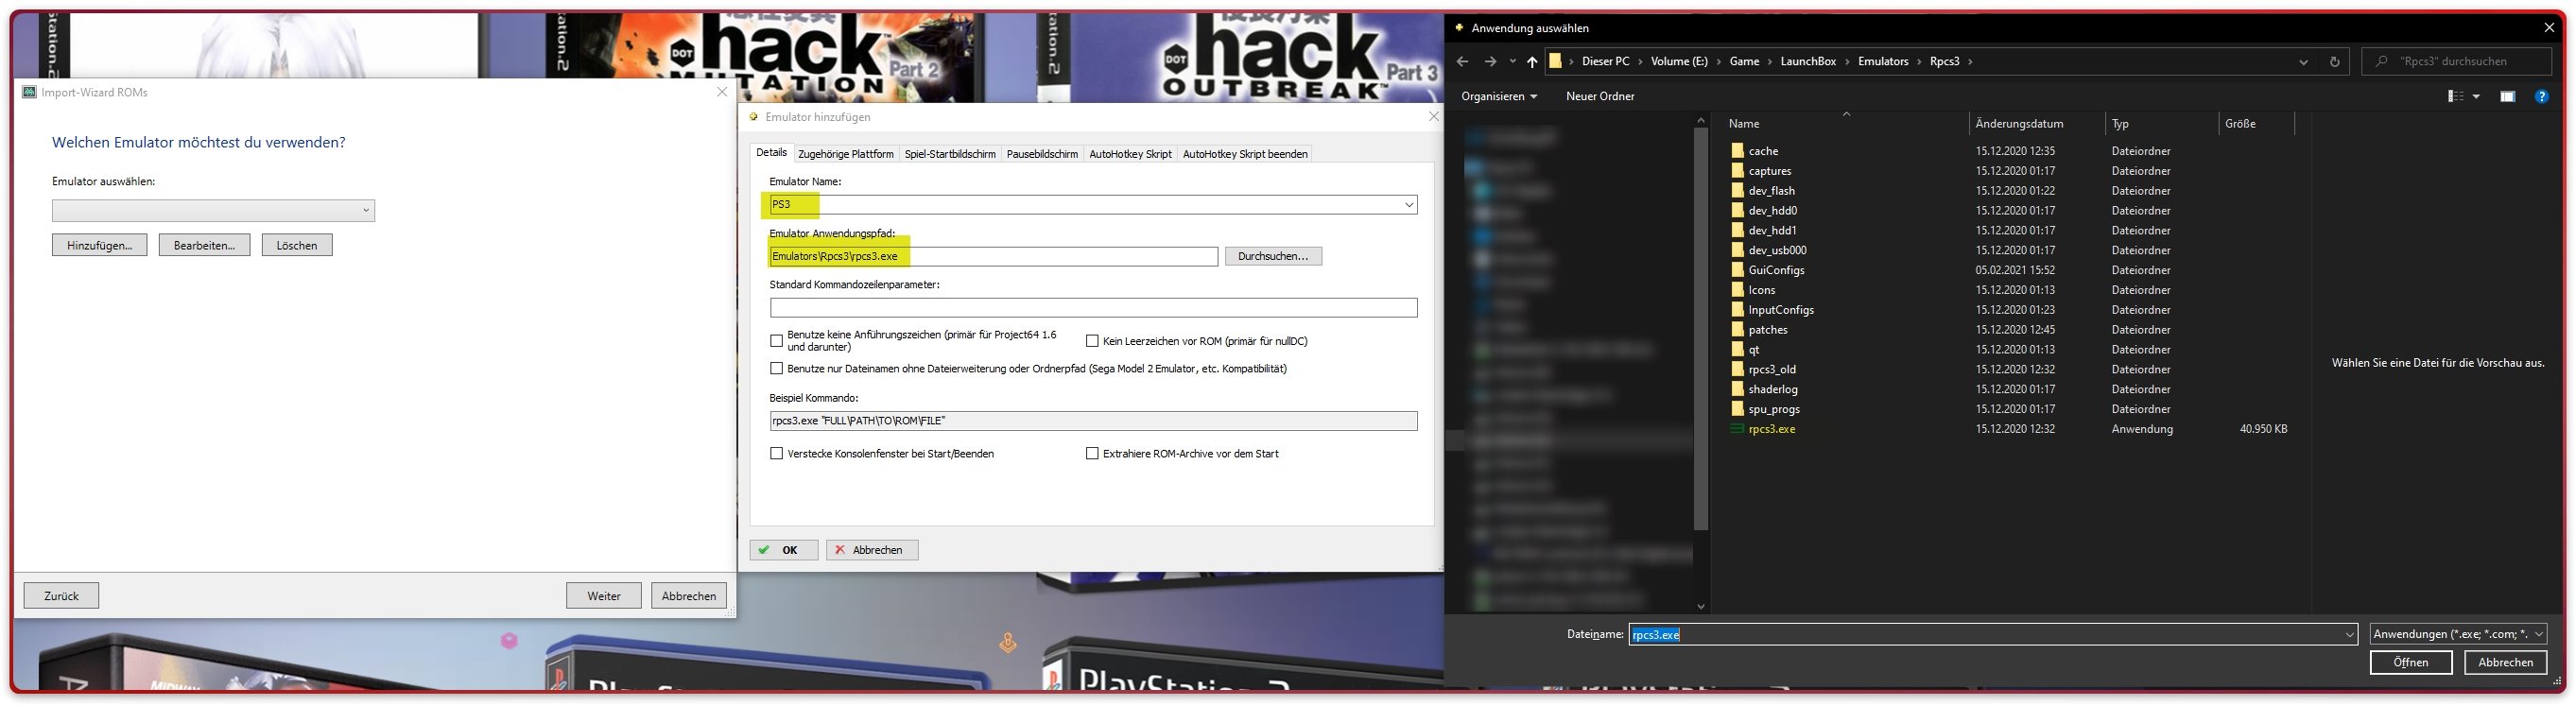The height and width of the screenshot is (706, 2576).
Task: Click the file list vertical scrollbar
Action: click(1701, 330)
